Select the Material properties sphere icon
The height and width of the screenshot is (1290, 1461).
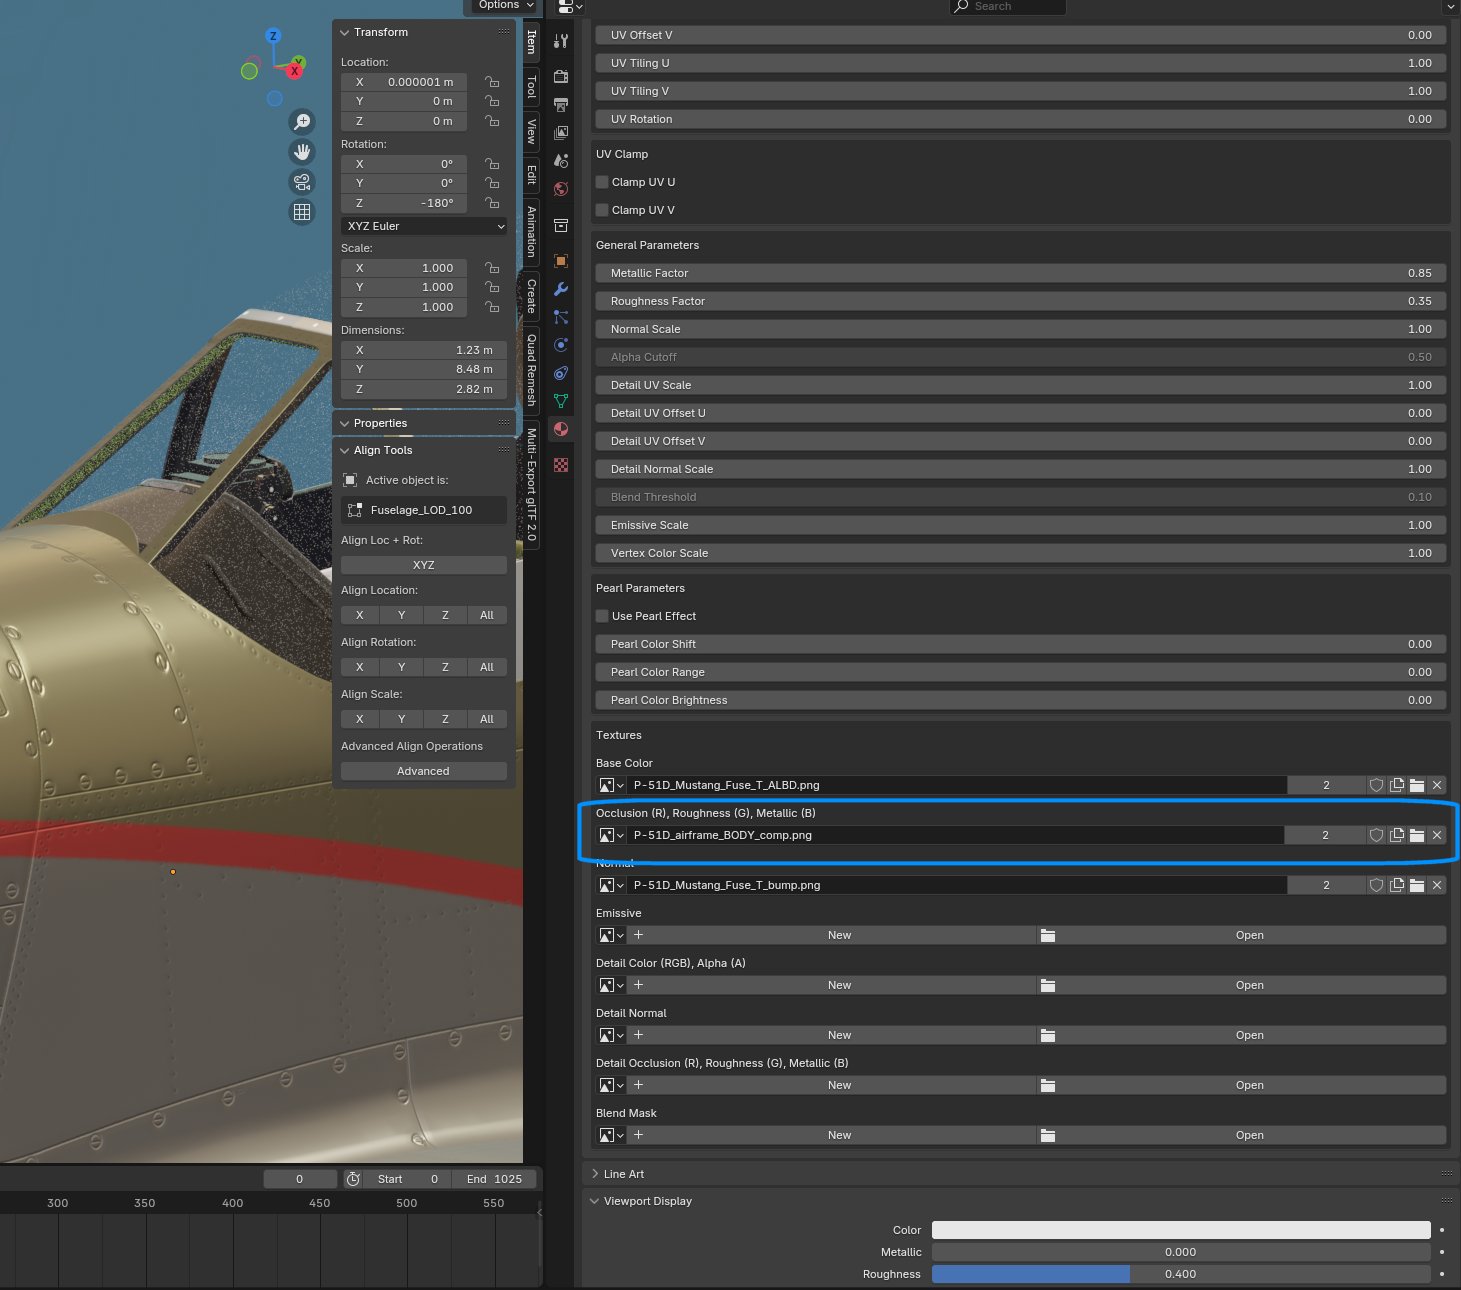pos(560,429)
